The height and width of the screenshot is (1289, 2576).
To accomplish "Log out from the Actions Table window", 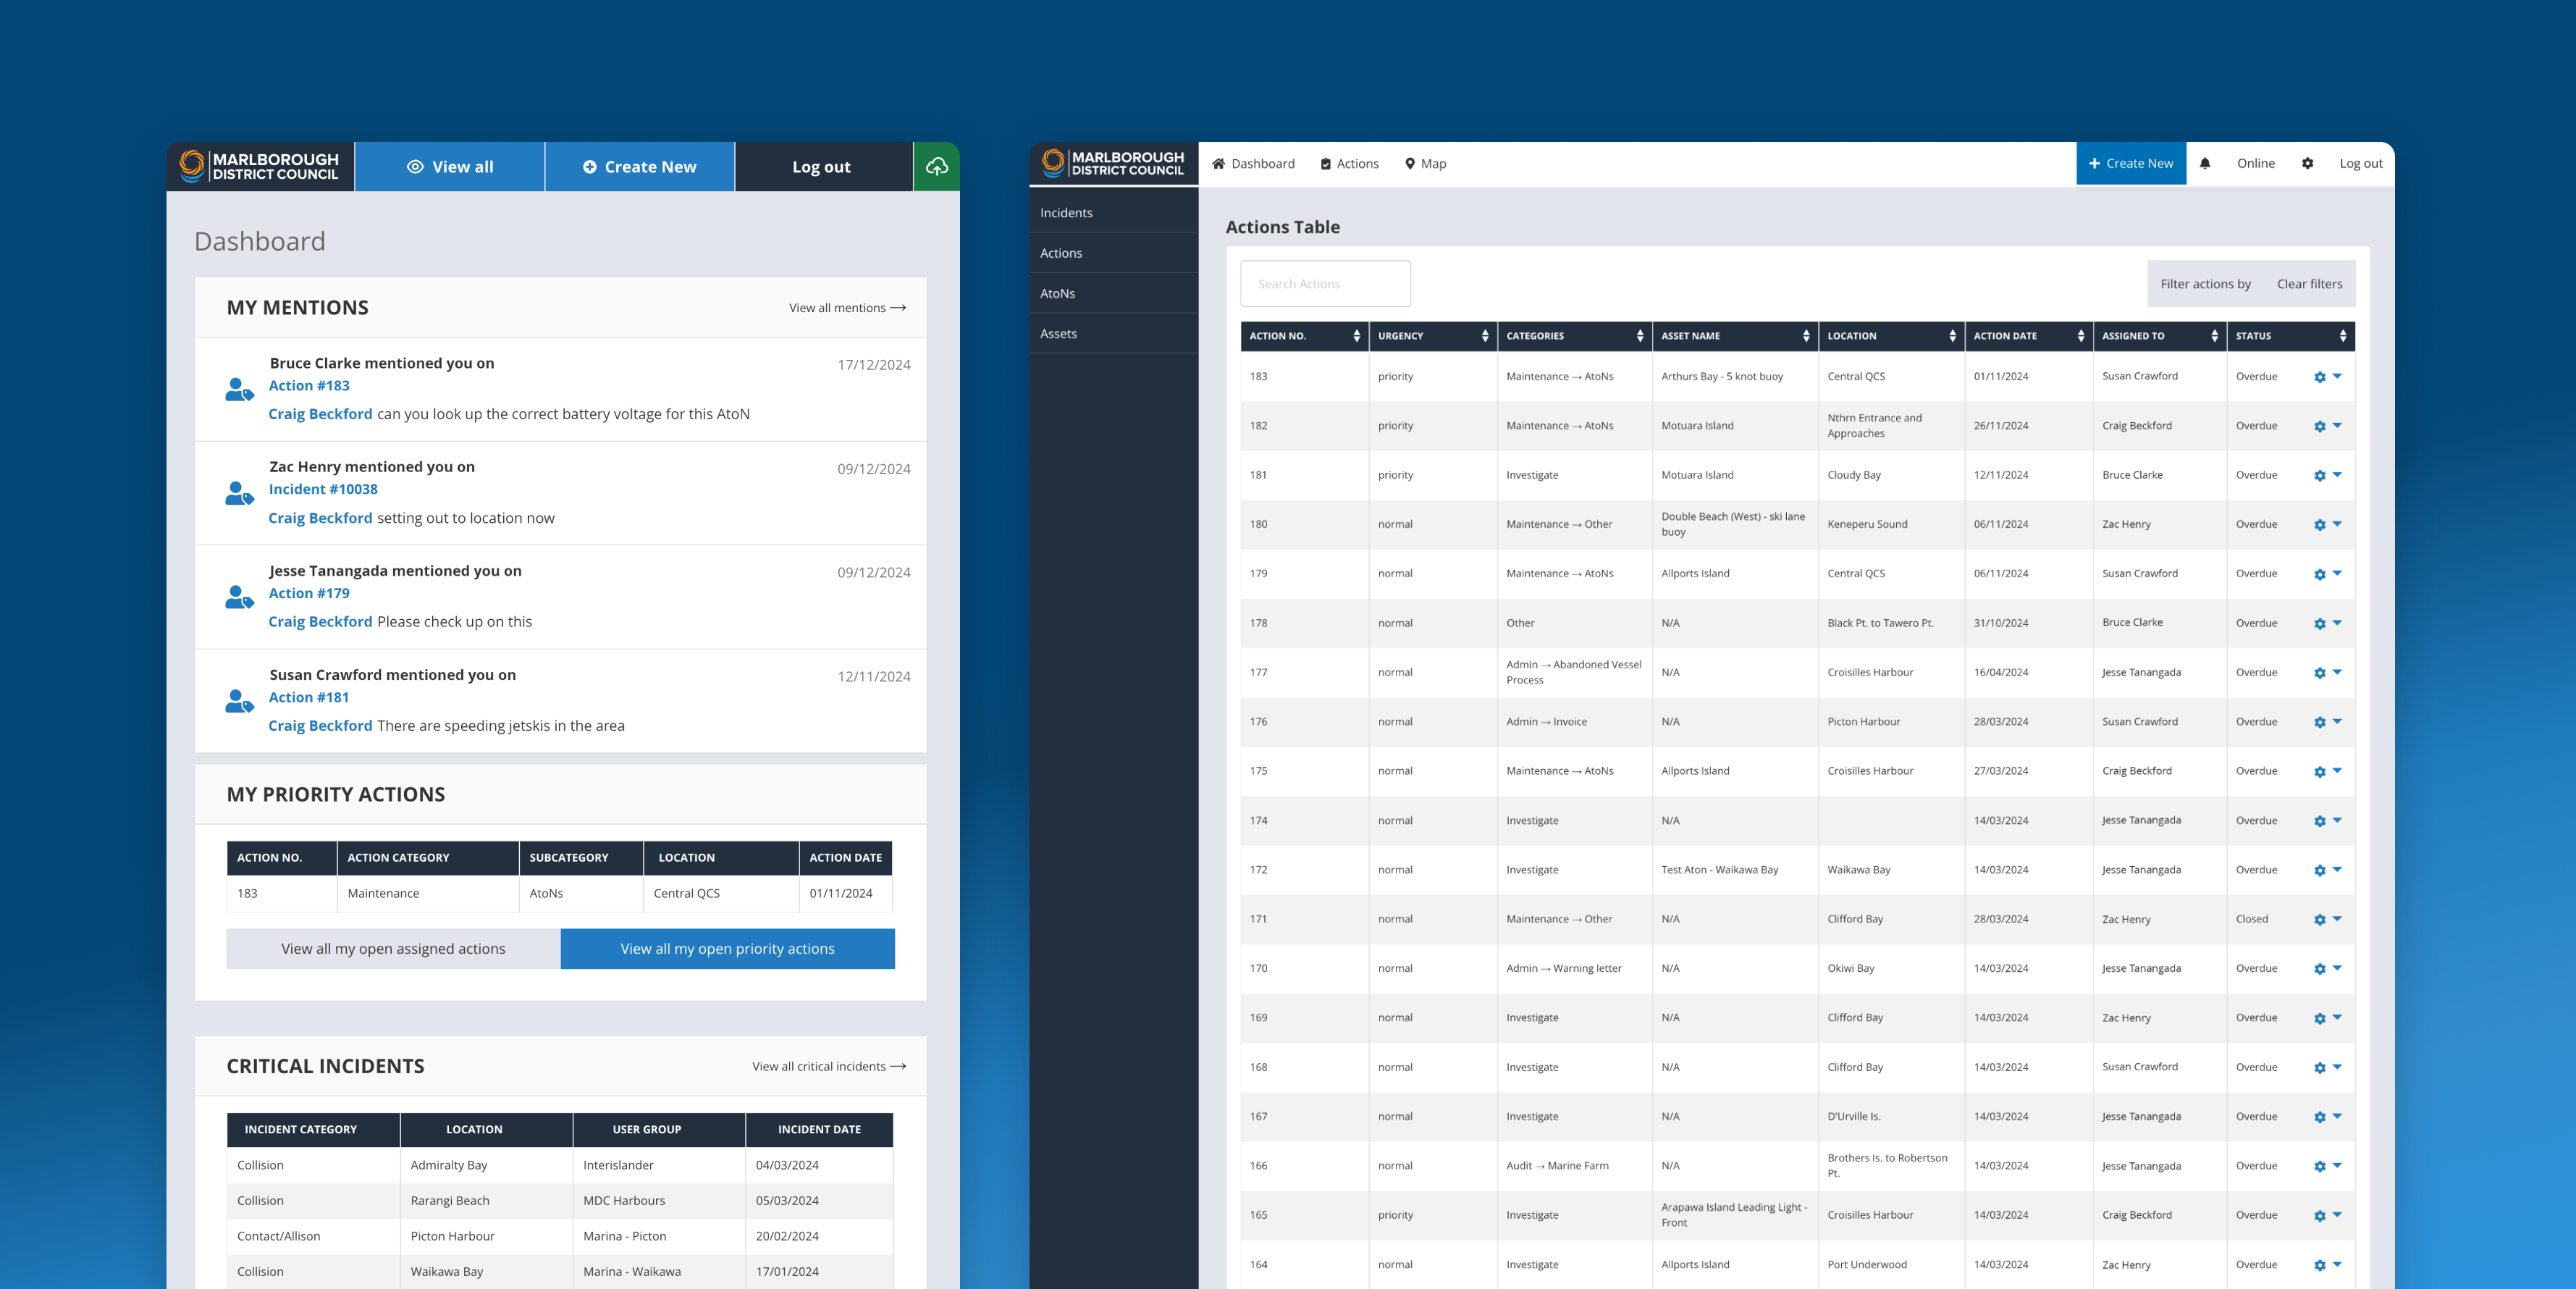I will pos(2360,164).
